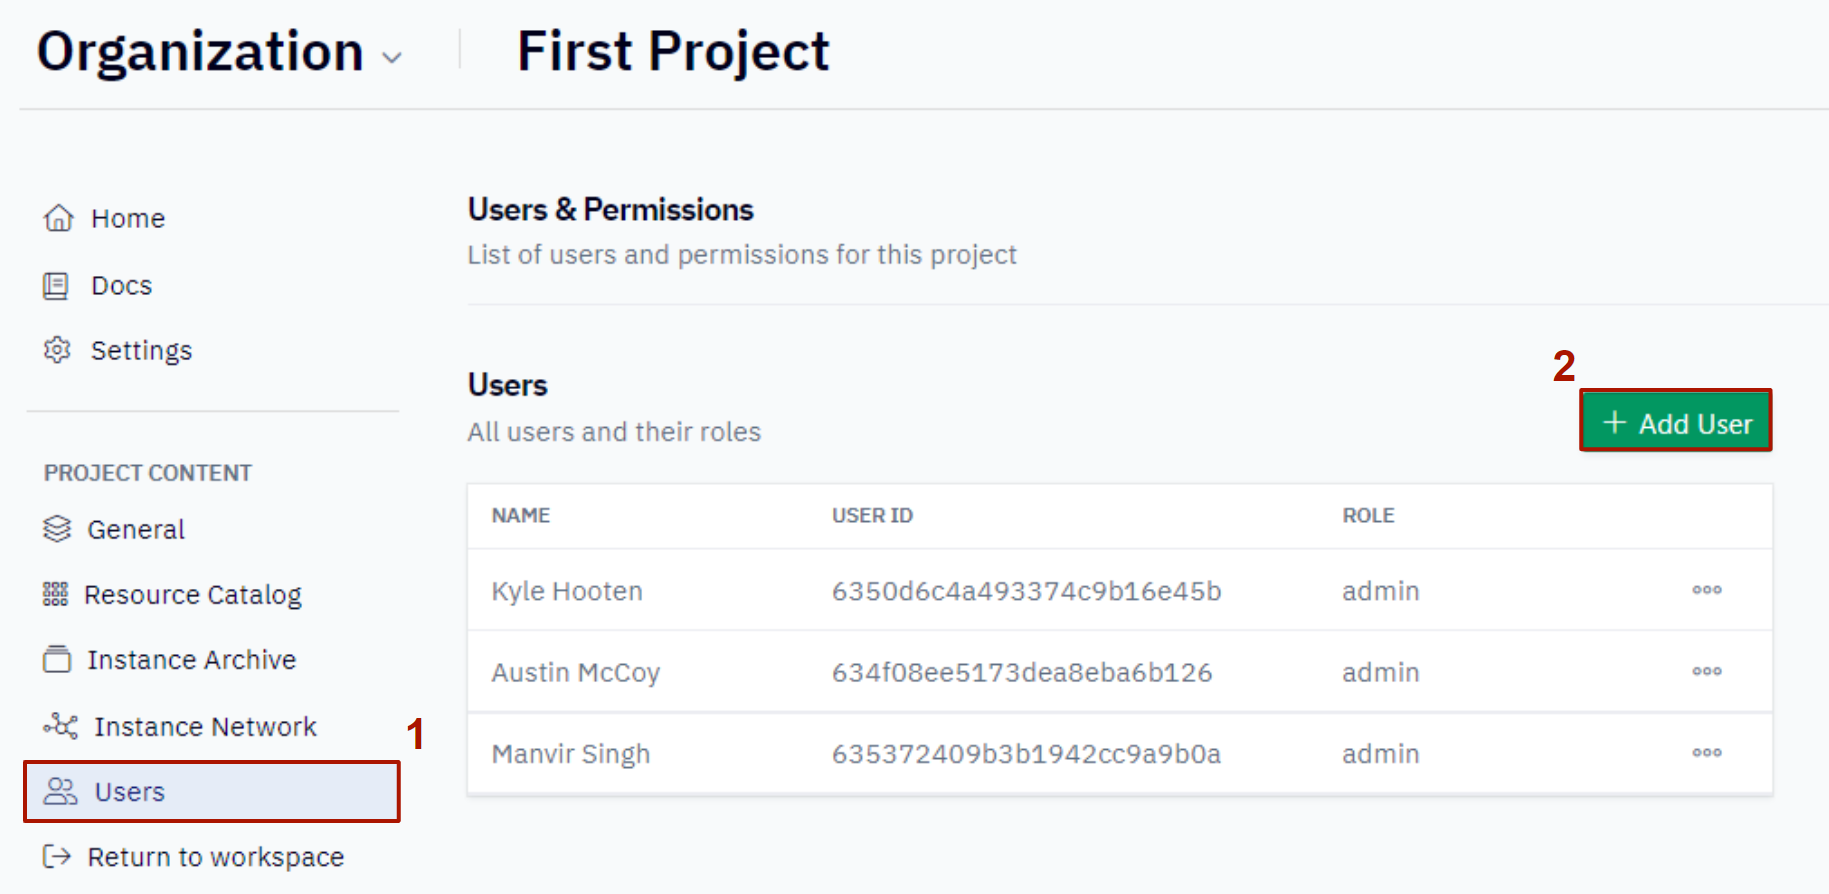Click the Return to workspace exit icon
Image resolution: width=1829 pixels, height=894 pixels.
point(57,856)
